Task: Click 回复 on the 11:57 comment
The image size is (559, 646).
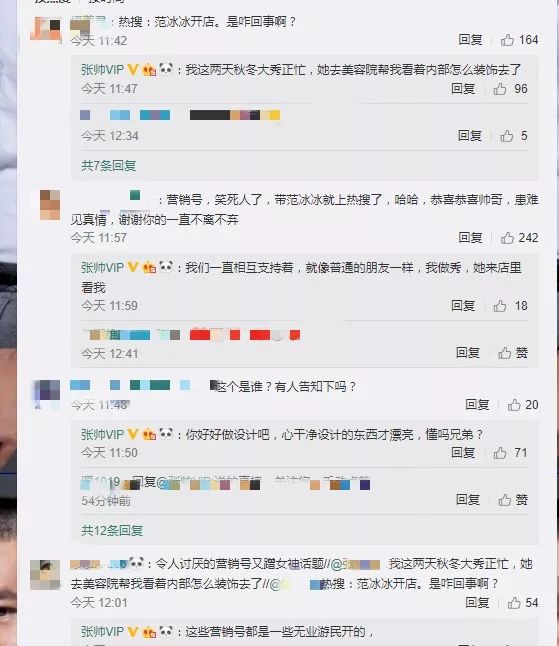Action: pyautogui.click(x=470, y=238)
